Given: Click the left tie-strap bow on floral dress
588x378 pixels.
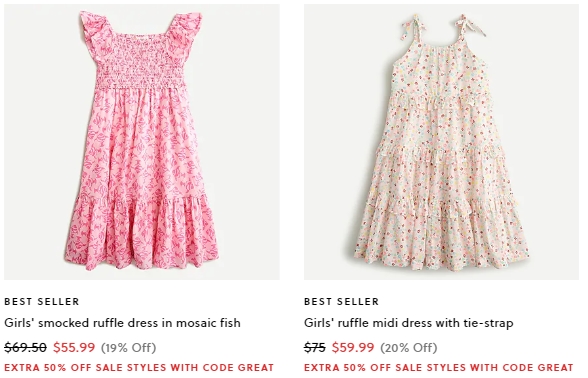Looking at the screenshot, I should pos(411,26).
